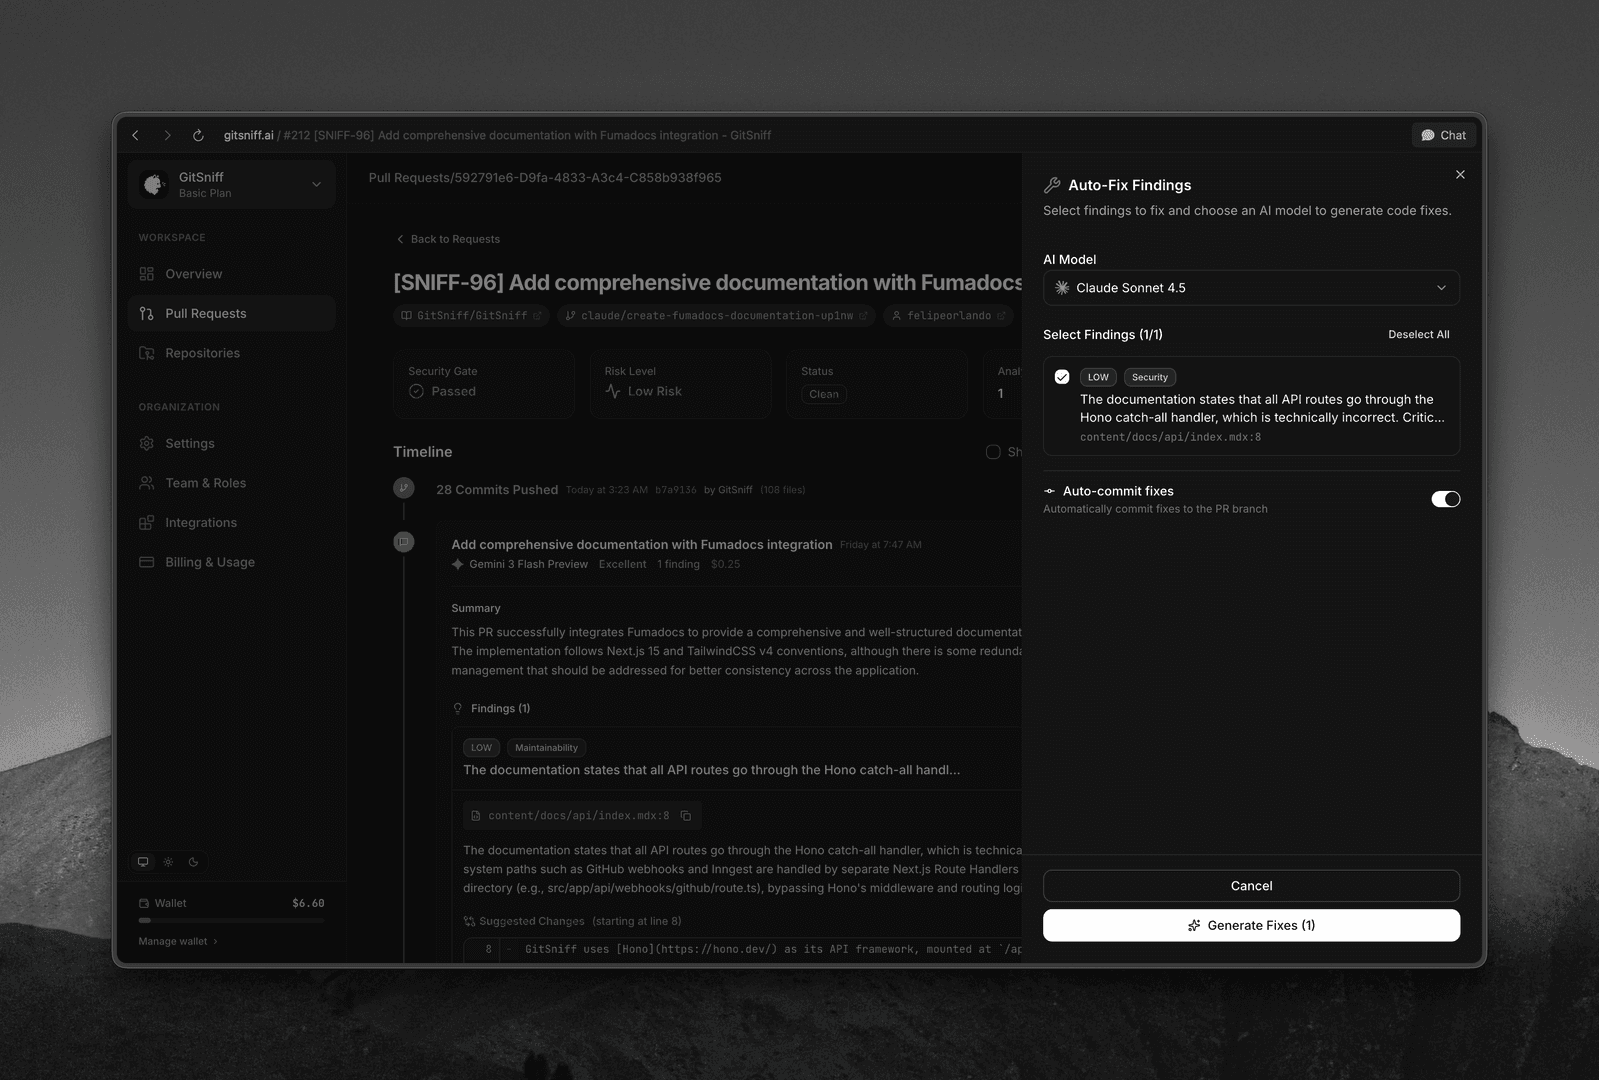Open Overview in the sidebar
1599x1080 pixels.
pyautogui.click(x=232, y=274)
